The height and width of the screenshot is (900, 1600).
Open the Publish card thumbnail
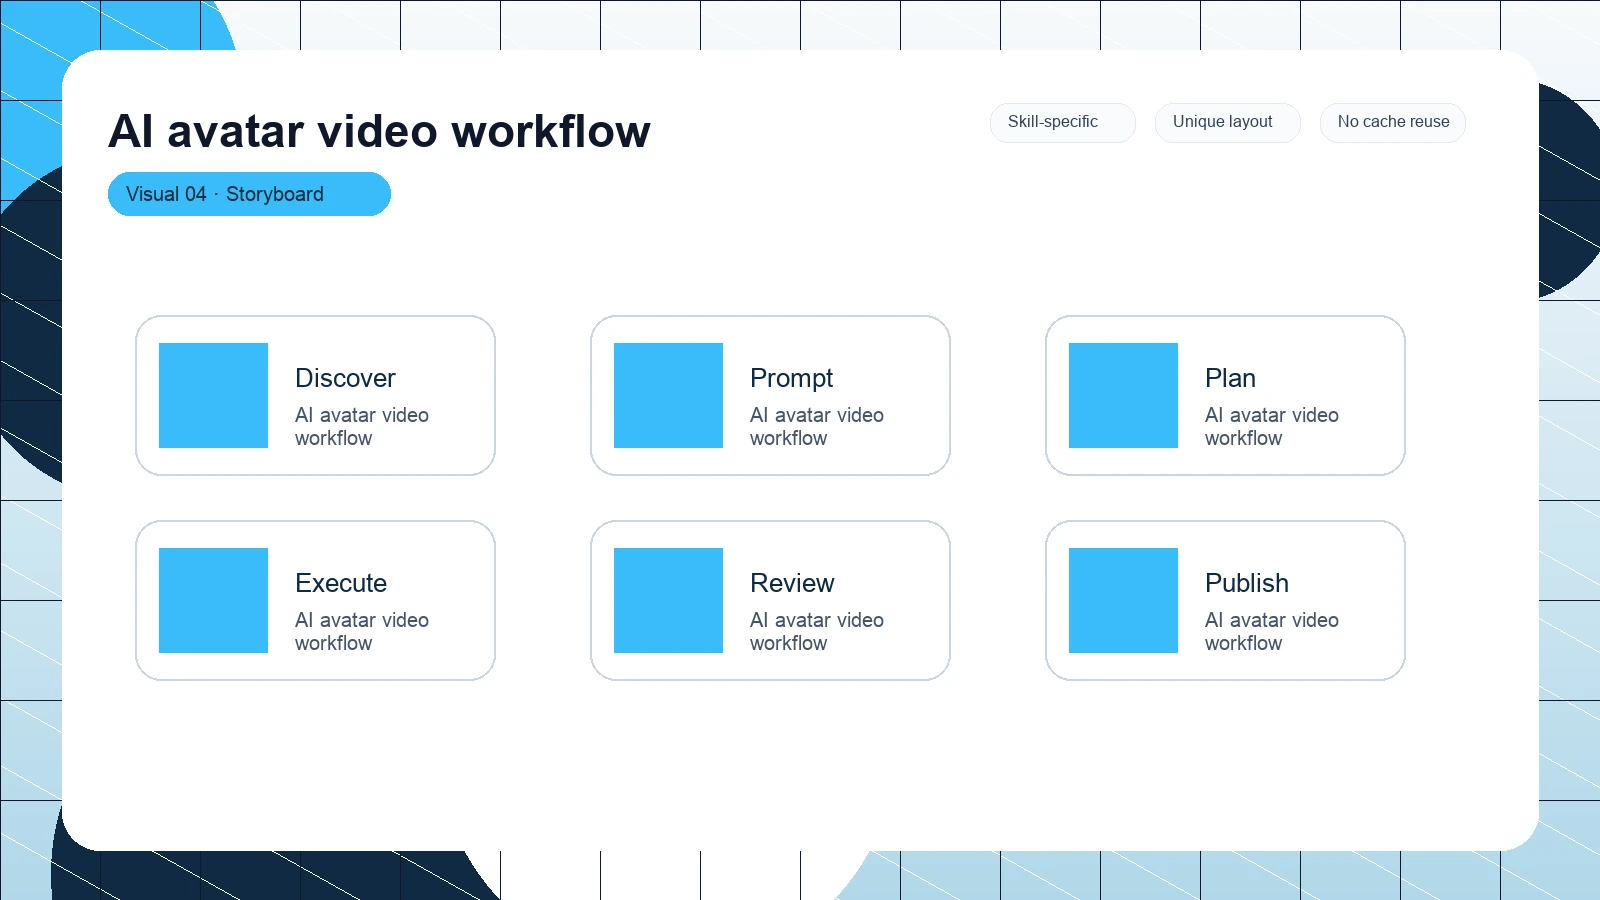(1123, 600)
